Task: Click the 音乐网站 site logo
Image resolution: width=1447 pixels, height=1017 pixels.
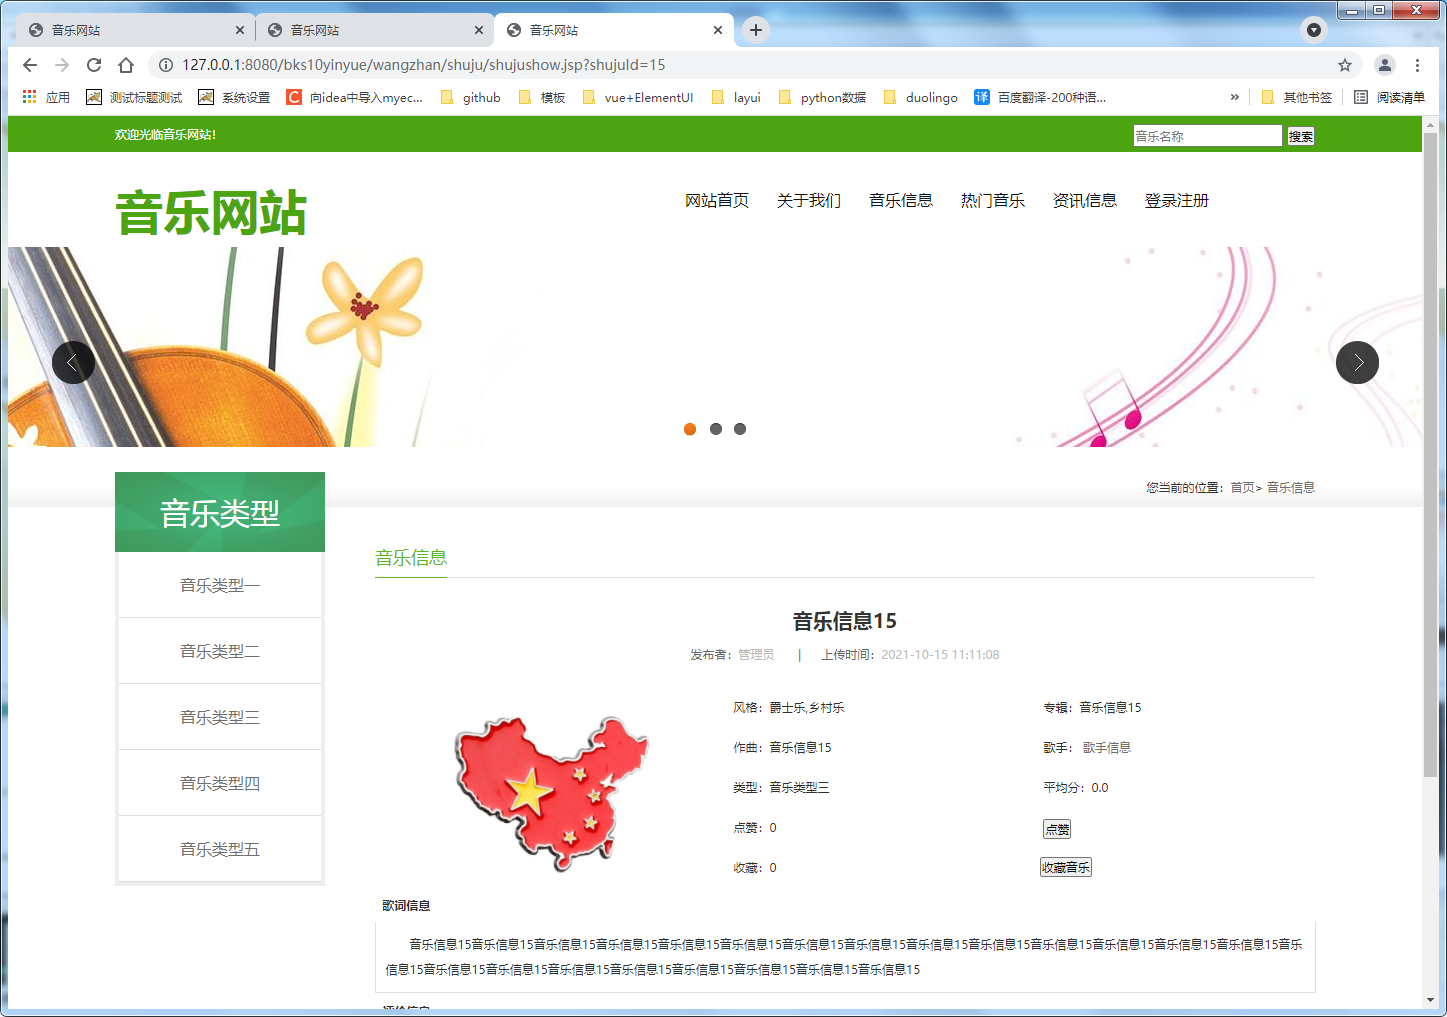Action: pos(211,213)
